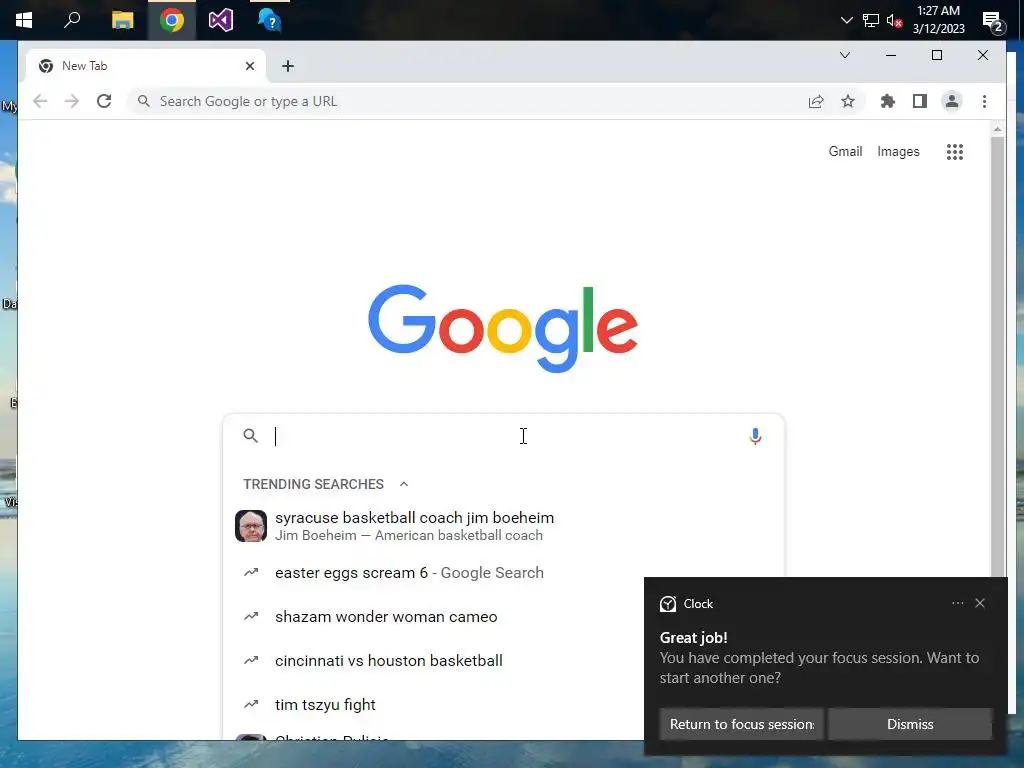
Task: Open Google Images link
Action: pos(898,152)
